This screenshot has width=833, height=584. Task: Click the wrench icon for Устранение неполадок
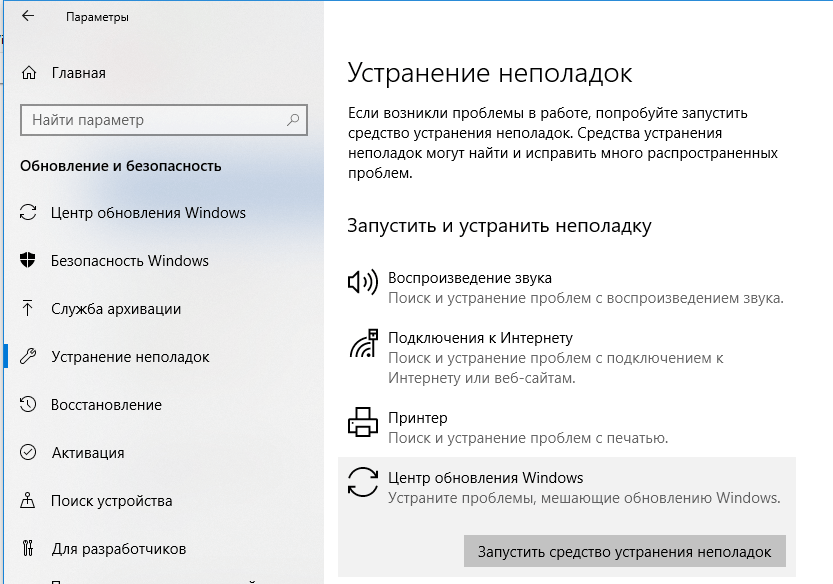[x=28, y=357]
